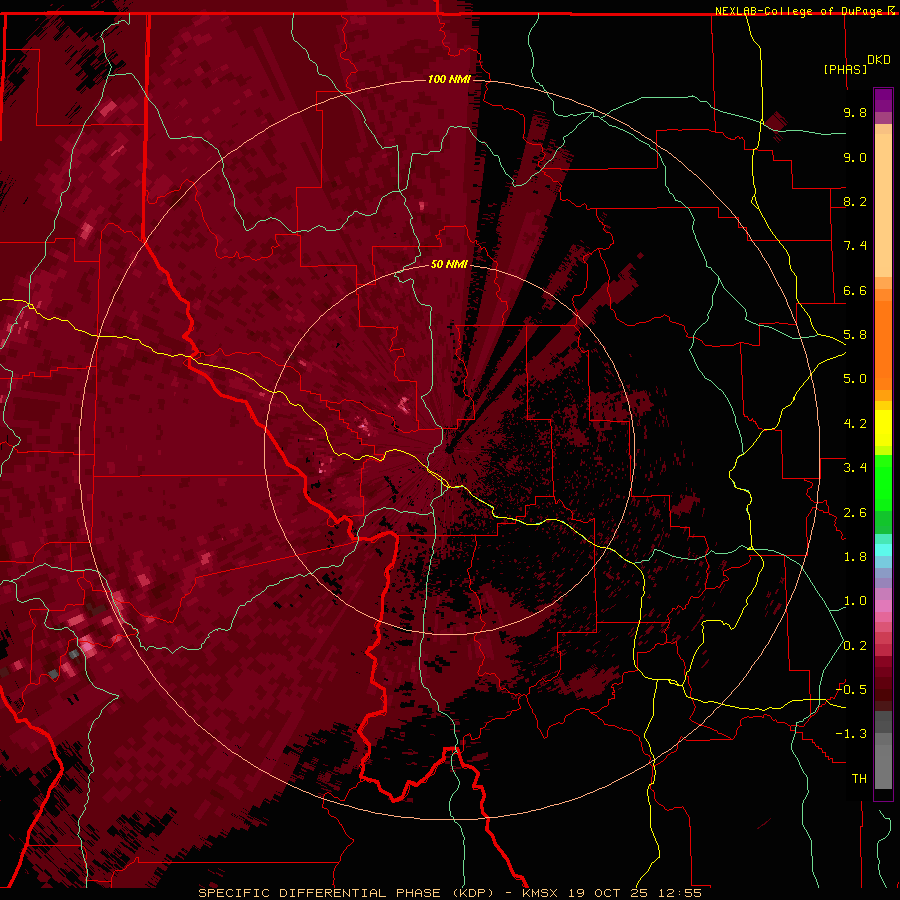Click the 'DKD' units label above legend
The image size is (900, 900).
coord(879,60)
